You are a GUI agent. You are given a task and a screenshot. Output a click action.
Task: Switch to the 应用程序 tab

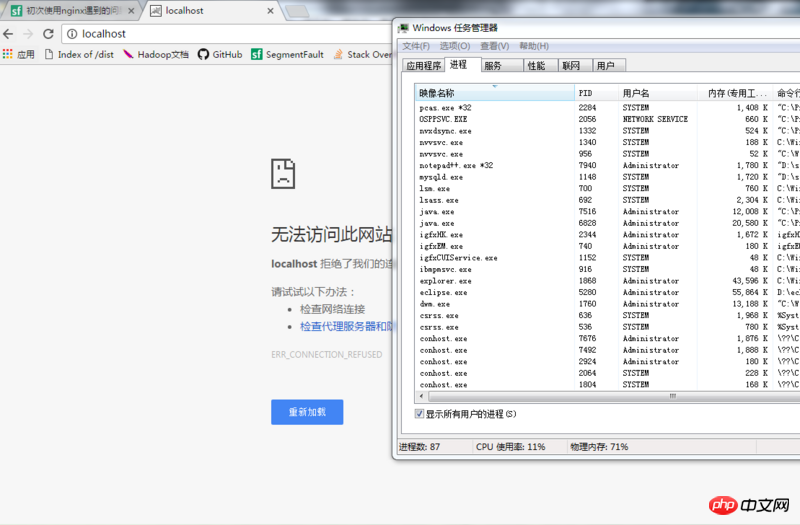click(x=423, y=65)
